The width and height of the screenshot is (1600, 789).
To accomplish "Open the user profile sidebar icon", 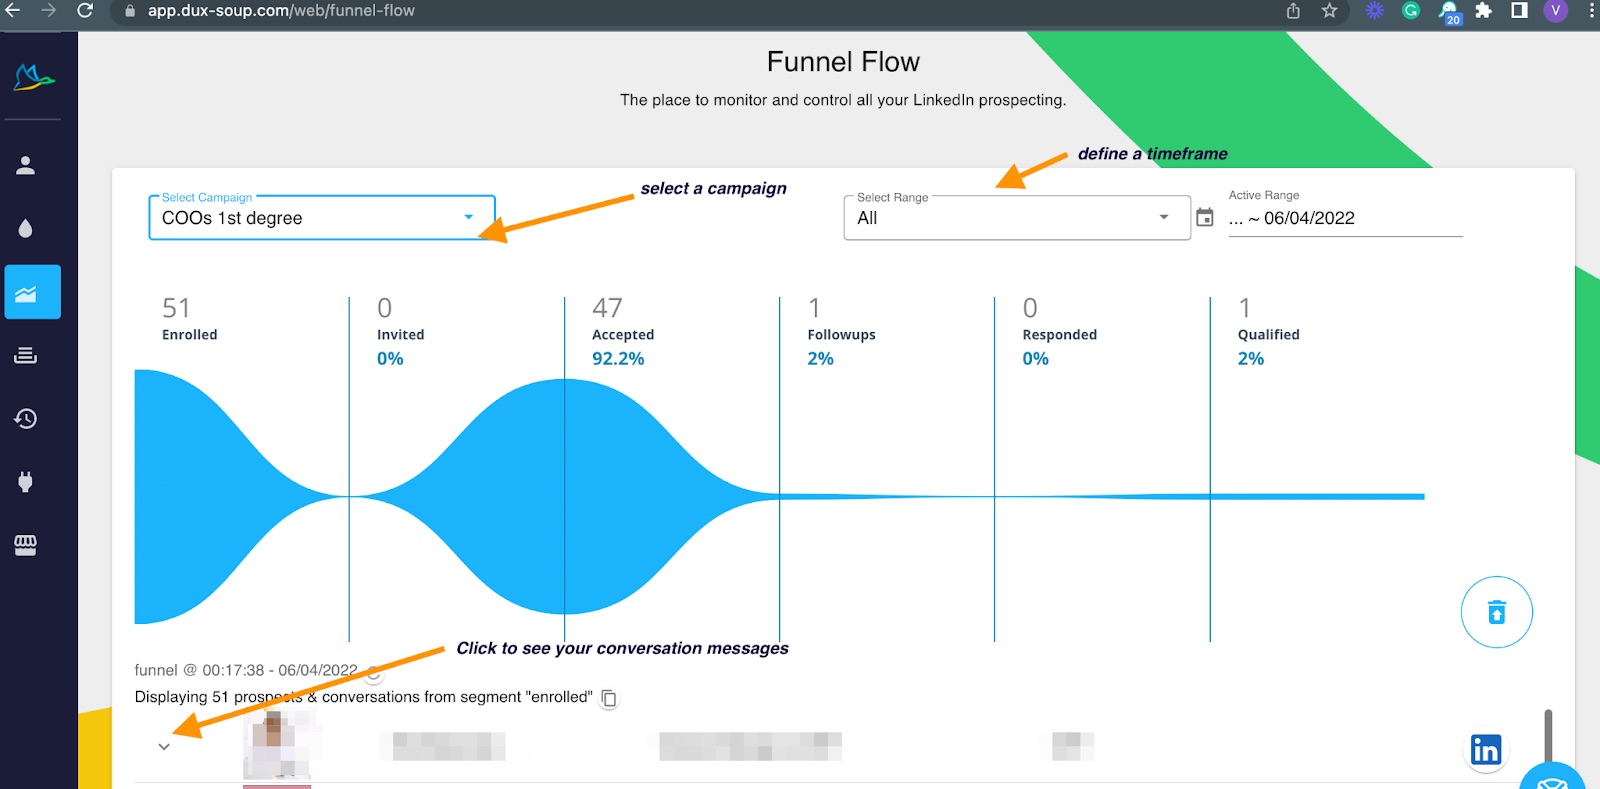I will click(x=26, y=165).
